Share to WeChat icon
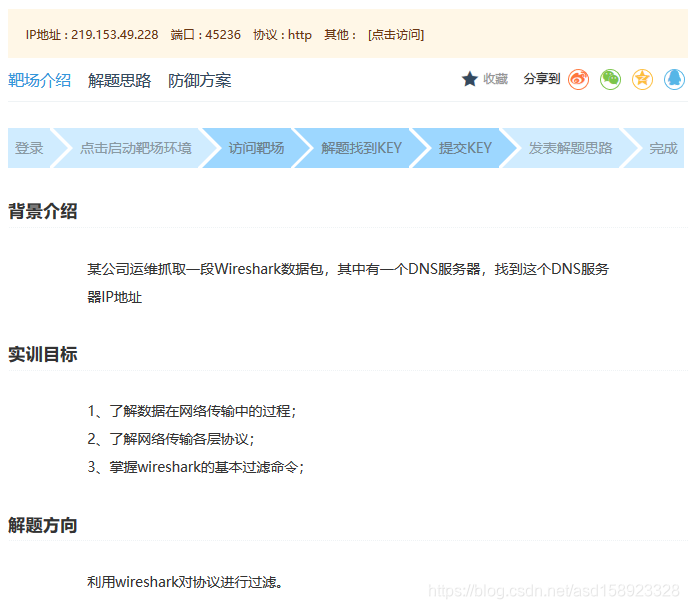The height and width of the screenshot is (609, 689). 610,80
